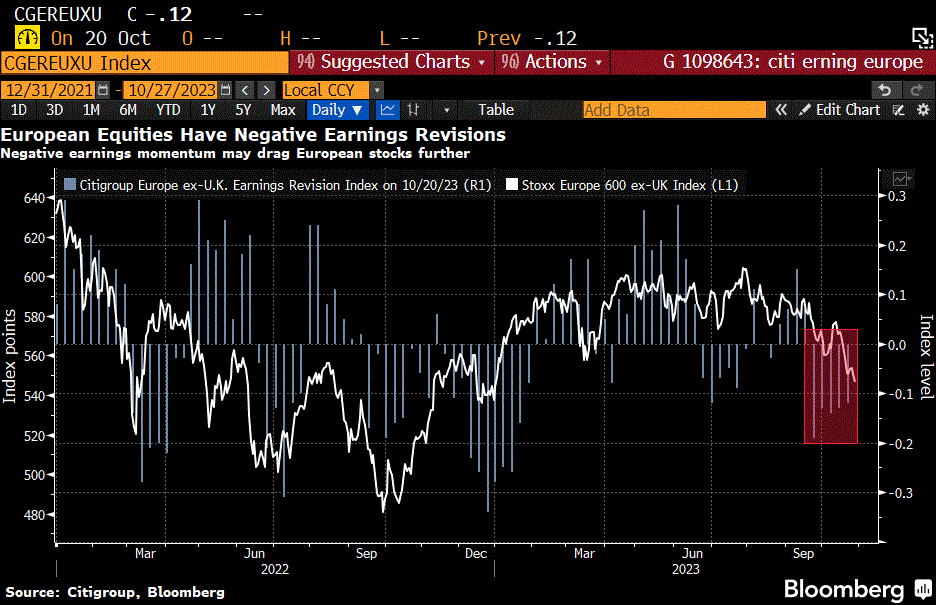Click the chart title European Equities Have Negative Earnings Revisions
This screenshot has width=936, height=605.
point(253,135)
